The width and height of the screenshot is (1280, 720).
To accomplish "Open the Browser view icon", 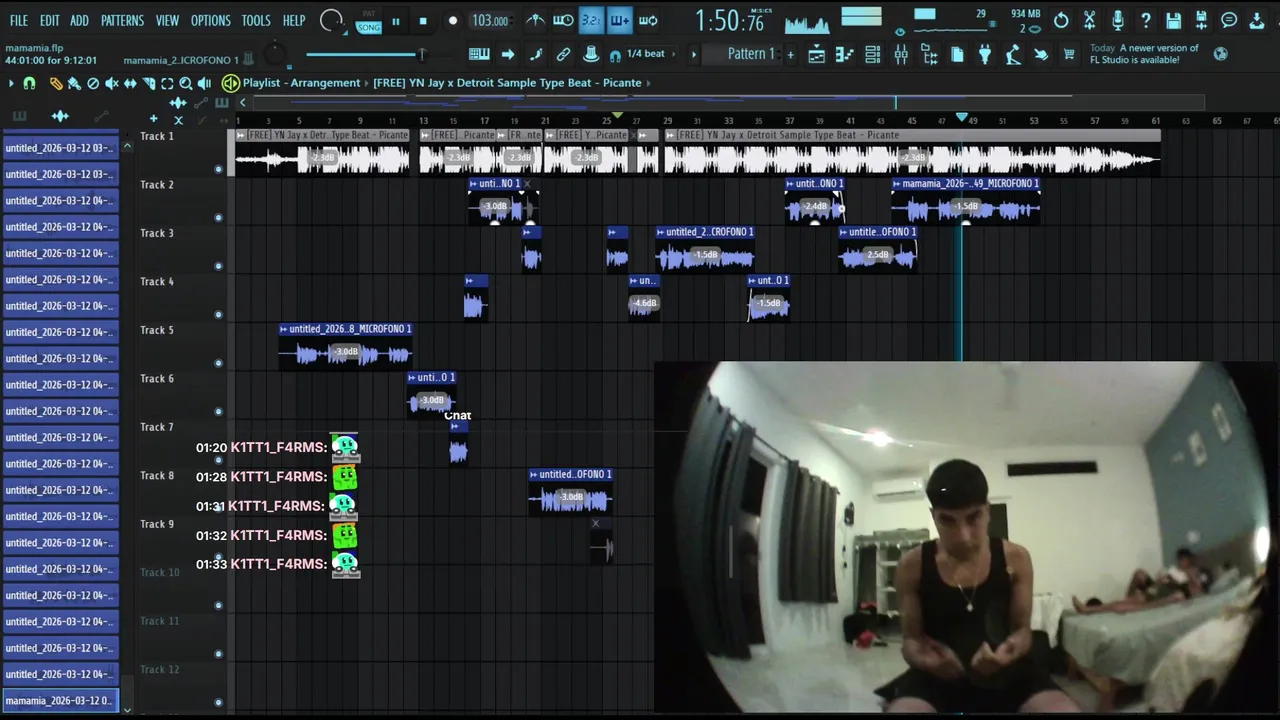I will click(929, 54).
